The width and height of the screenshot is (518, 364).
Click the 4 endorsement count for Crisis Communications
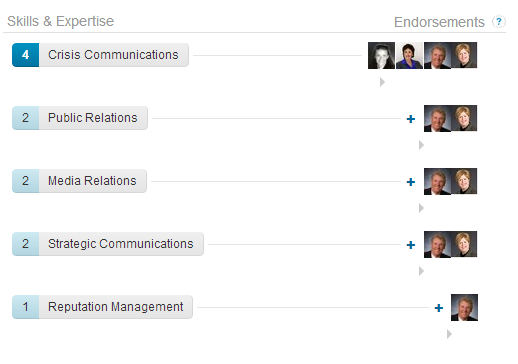[26, 55]
